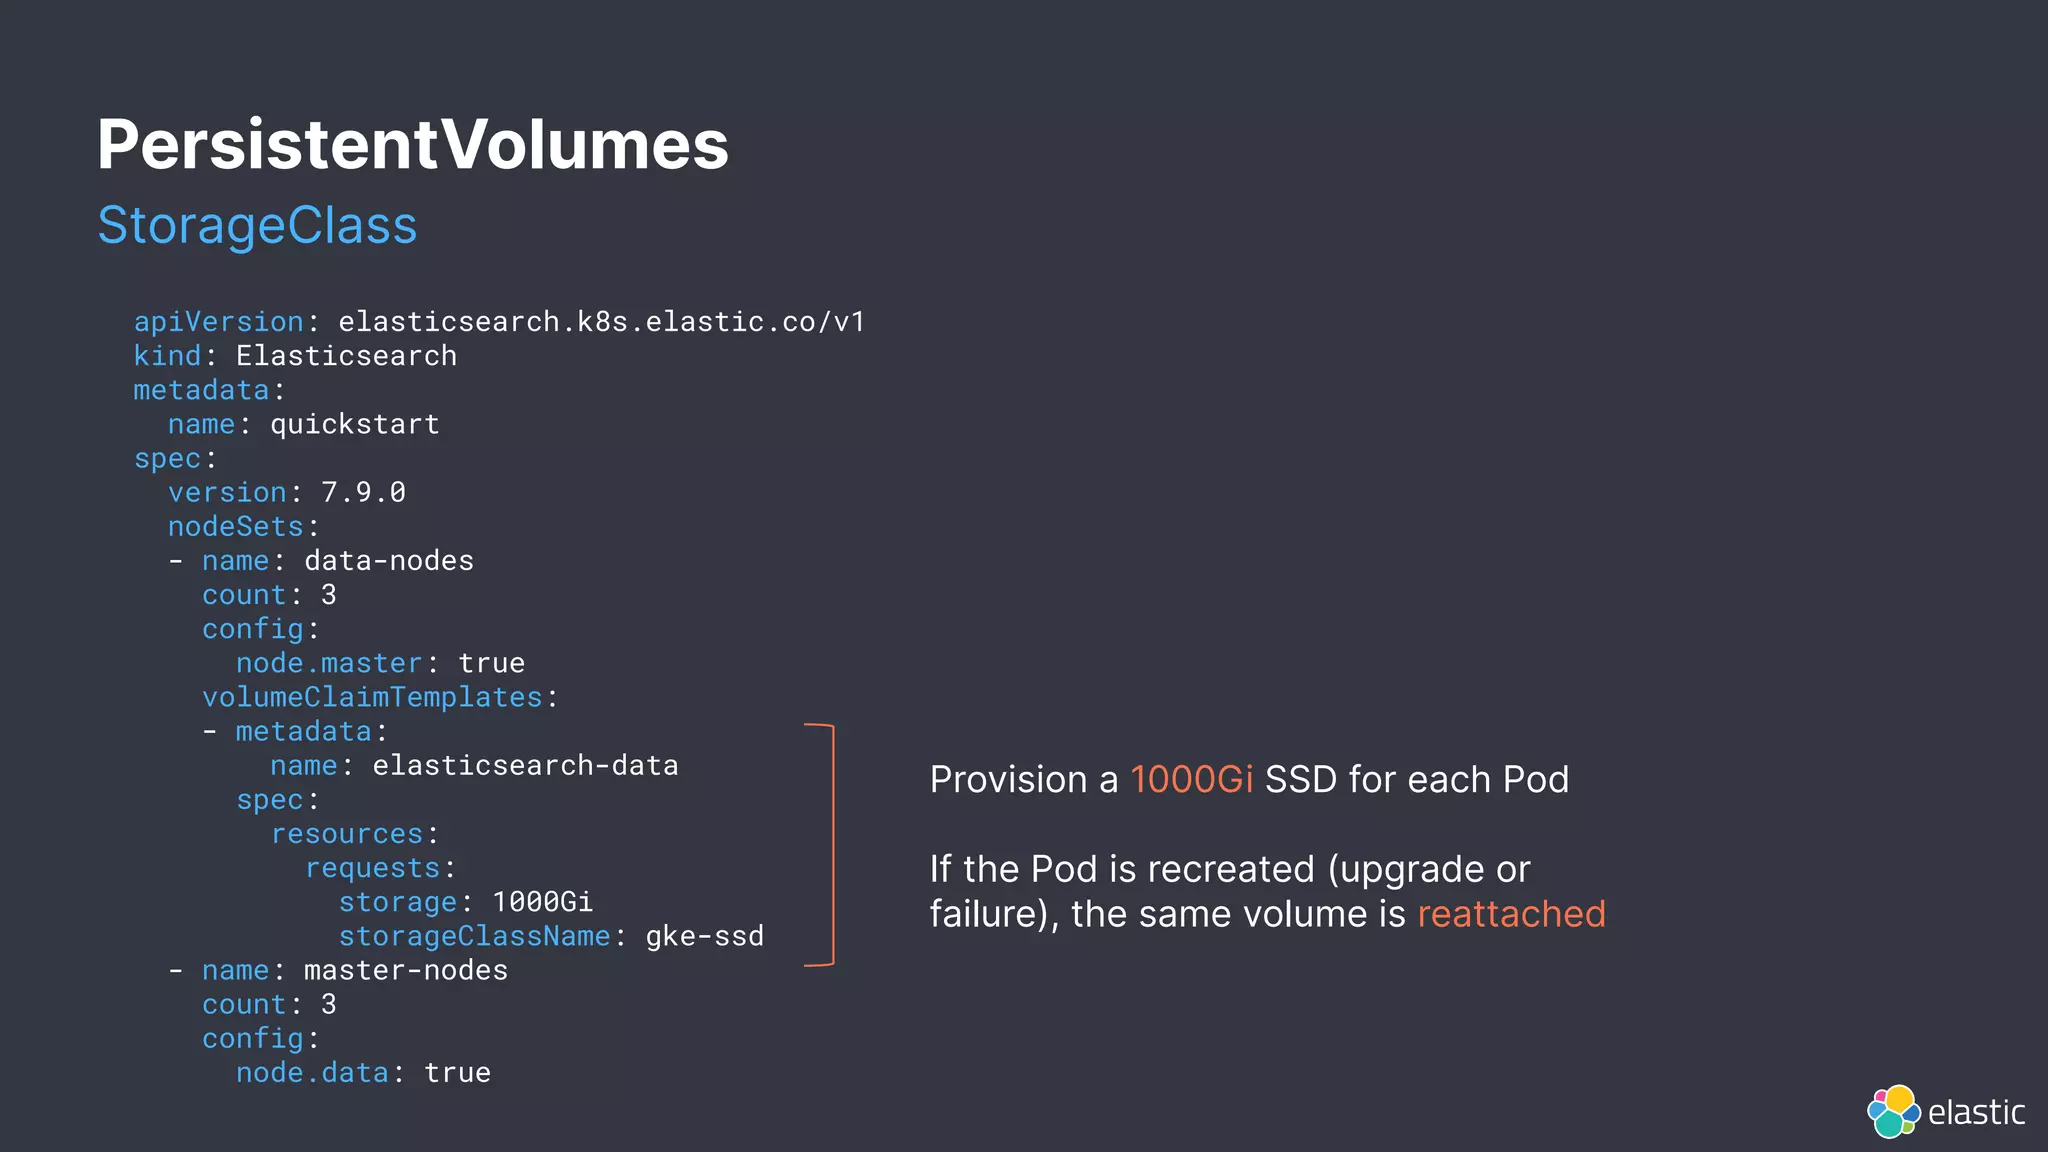The width and height of the screenshot is (2048, 1152).
Task: Select the data-nodes name entry
Action: tap(338, 561)
